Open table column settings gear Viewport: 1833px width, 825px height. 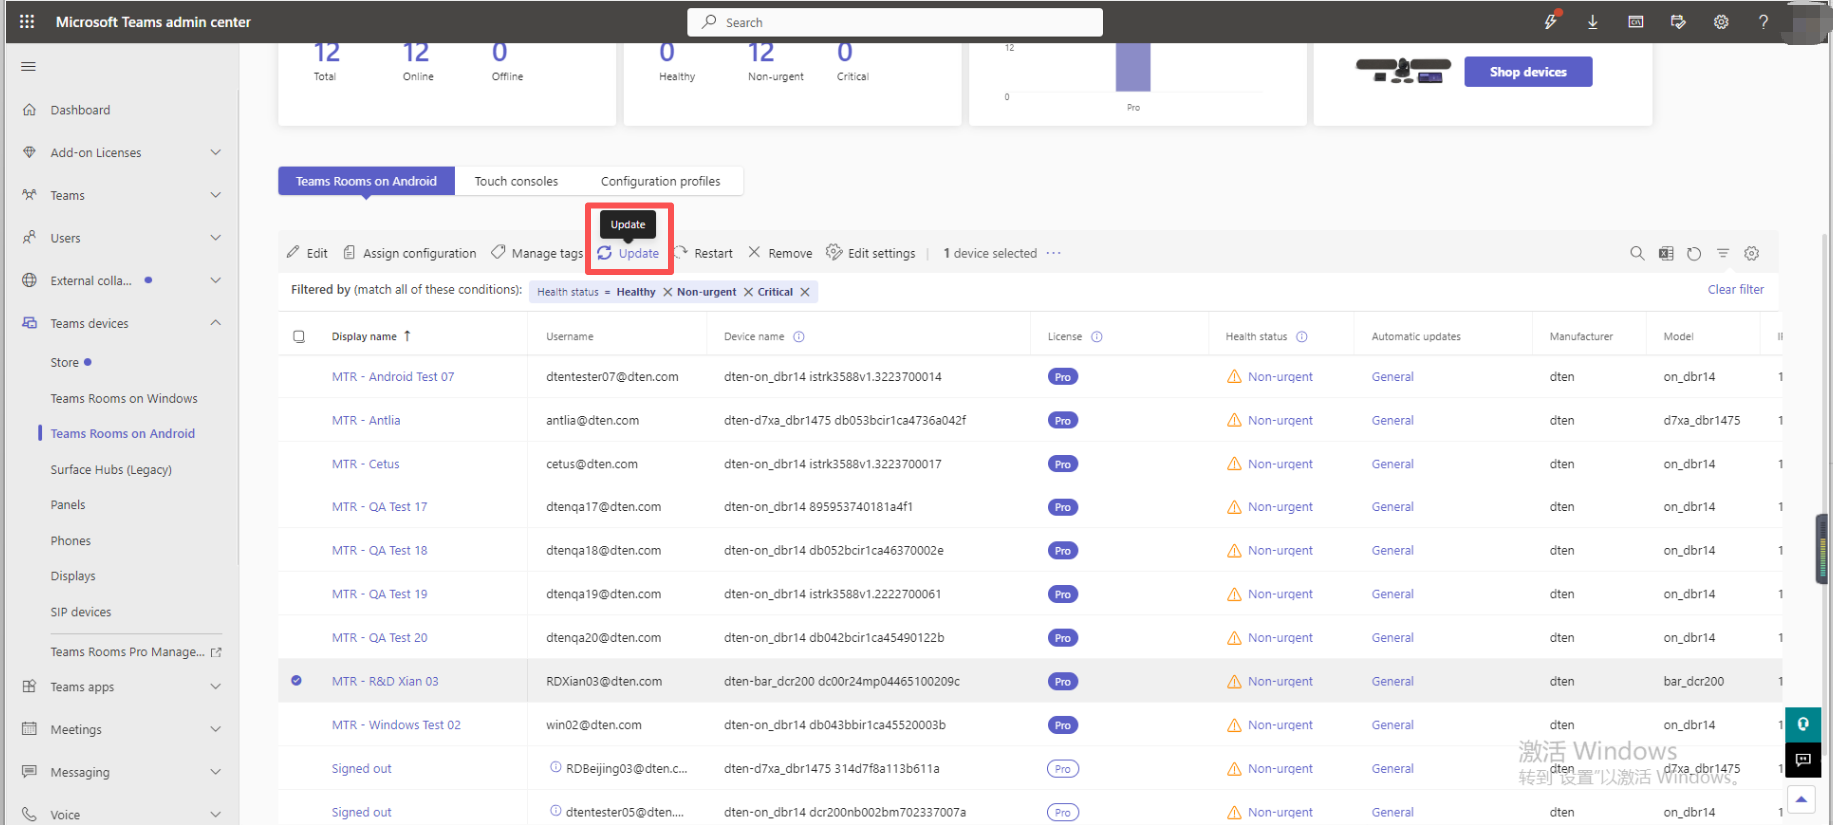(x=1752, y=253)
